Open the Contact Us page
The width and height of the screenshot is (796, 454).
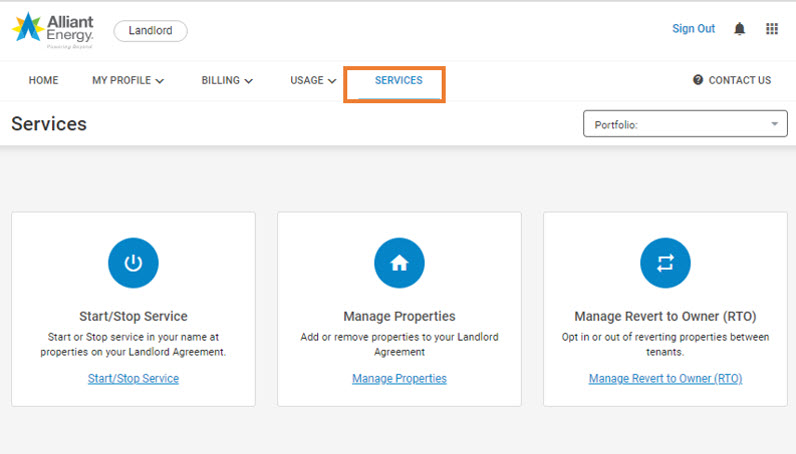click(x=740, y=80)
